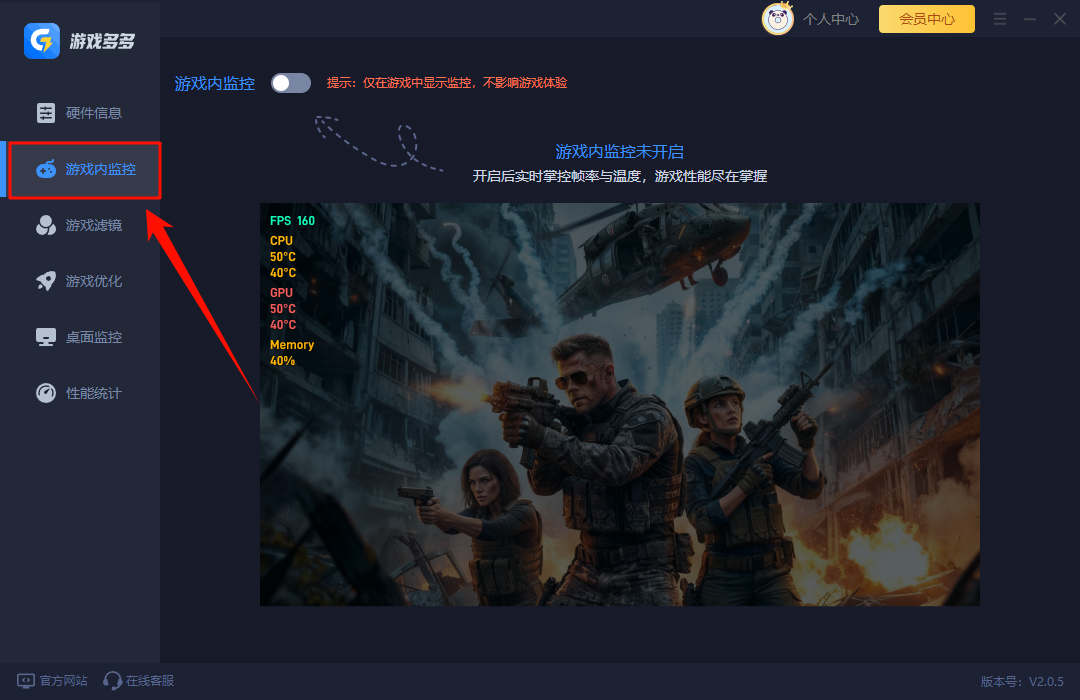Click the 游戏滤镜 filter icon in sidebar
The image size is (1080, 700).
click(46, 225)
